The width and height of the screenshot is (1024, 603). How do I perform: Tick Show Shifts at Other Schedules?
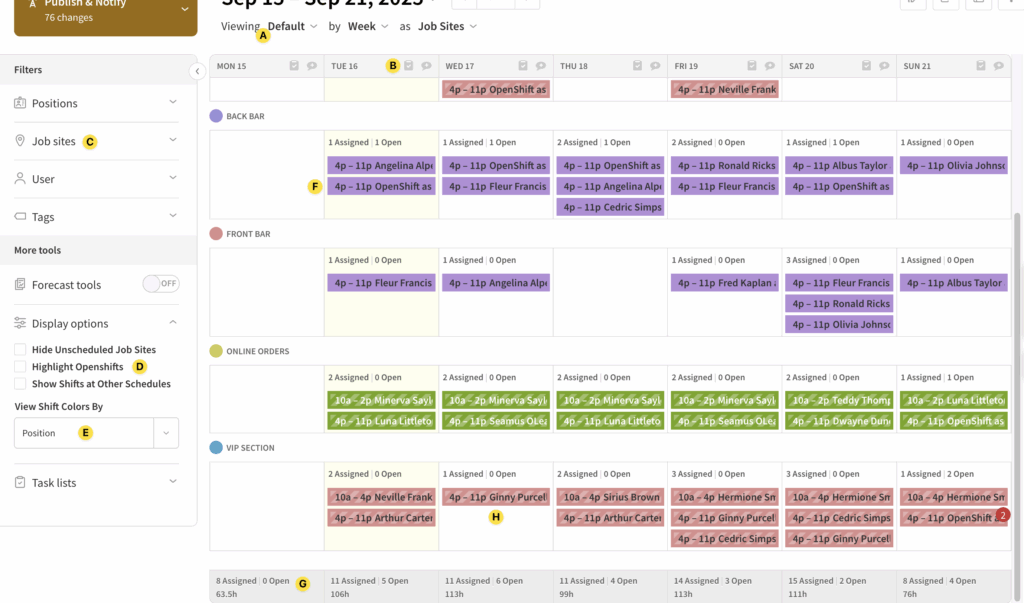pyautogui.click(x=21, y=384)
